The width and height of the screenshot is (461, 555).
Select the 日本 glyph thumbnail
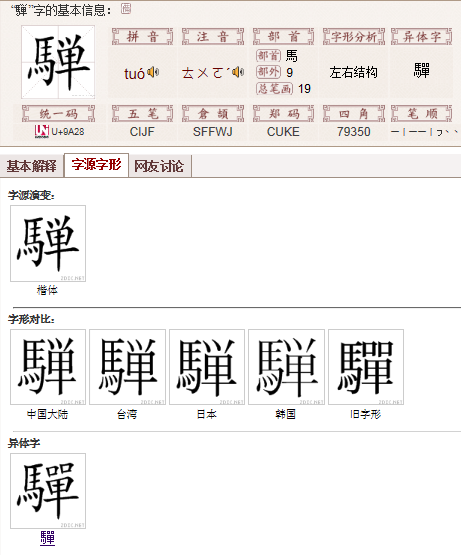click(207, 367)
